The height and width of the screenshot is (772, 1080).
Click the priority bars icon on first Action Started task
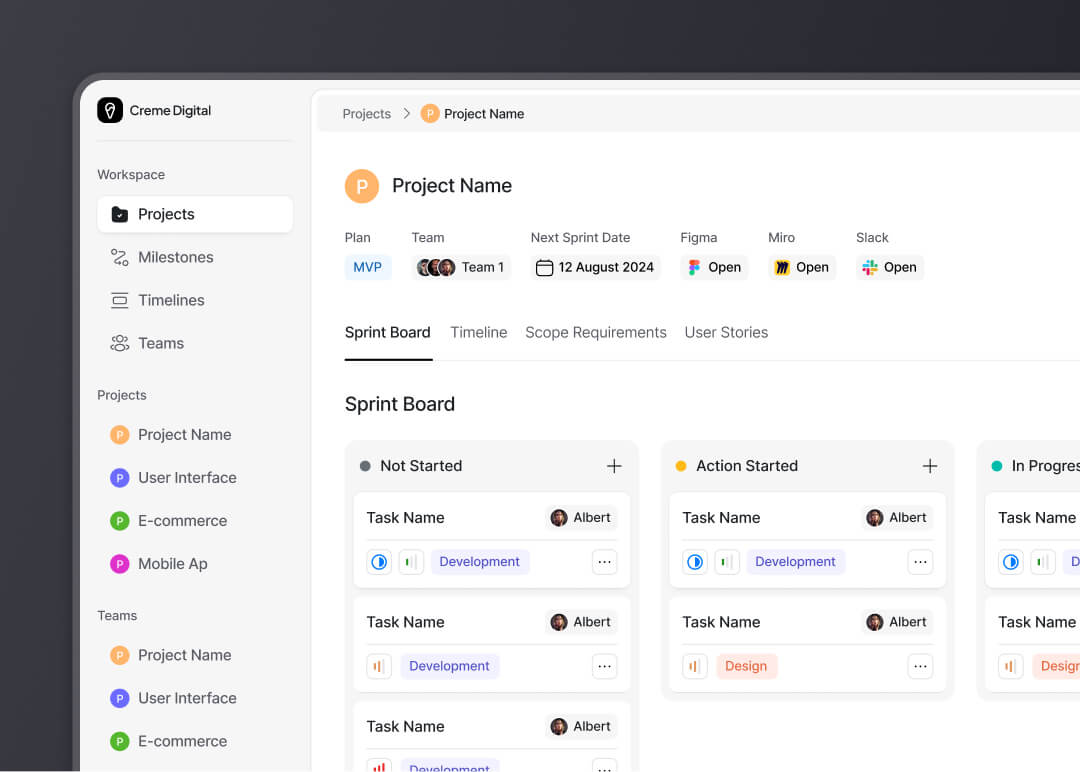pyautogui.click(x=727, y=562)
